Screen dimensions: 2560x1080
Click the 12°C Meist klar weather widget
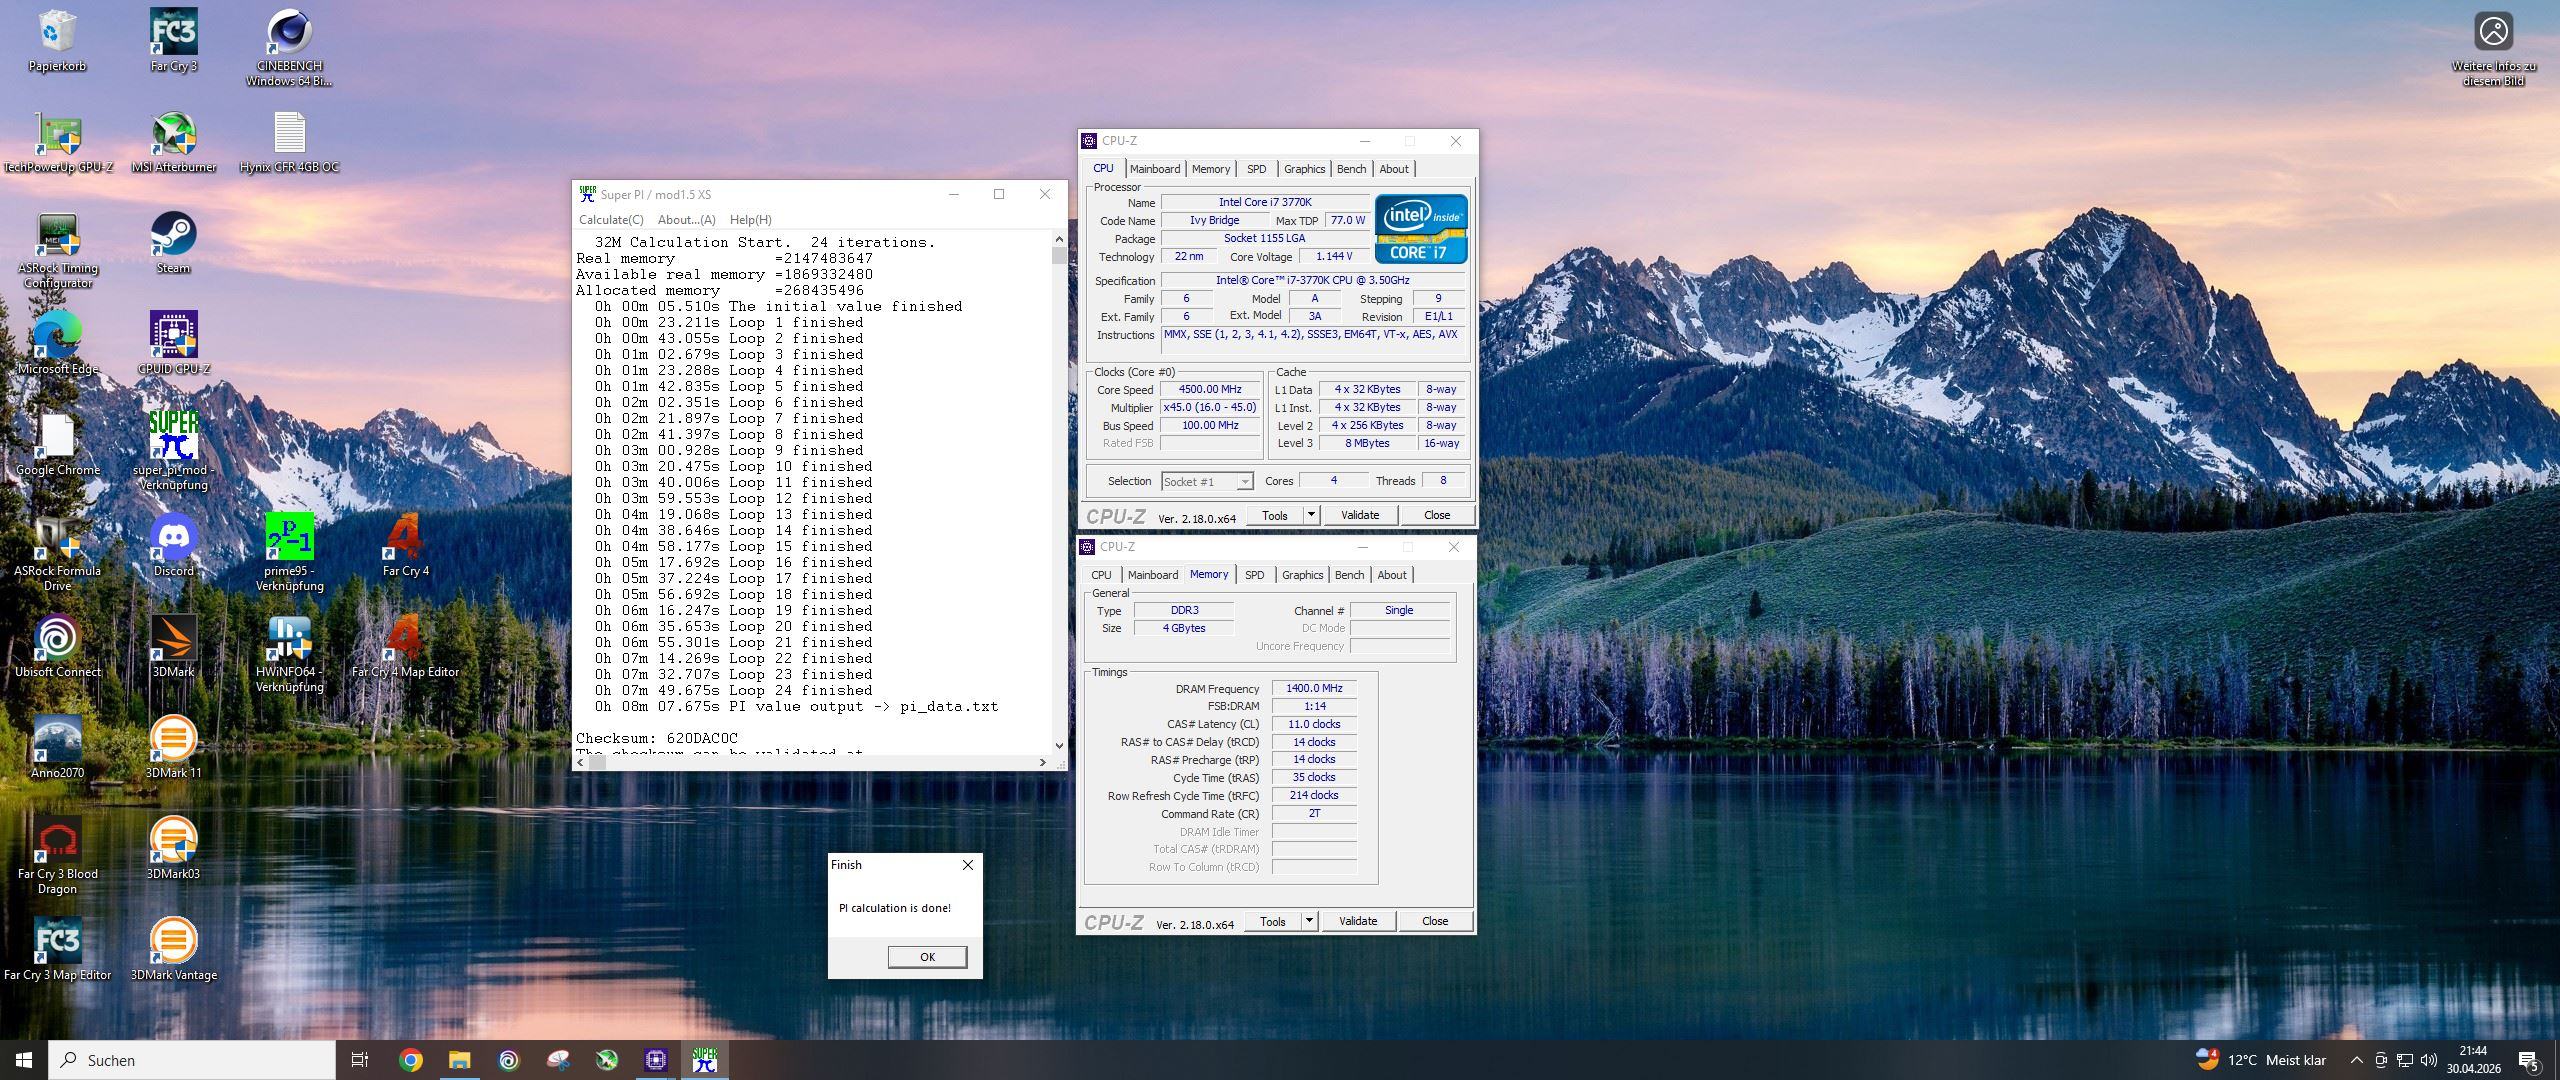2260,1060
